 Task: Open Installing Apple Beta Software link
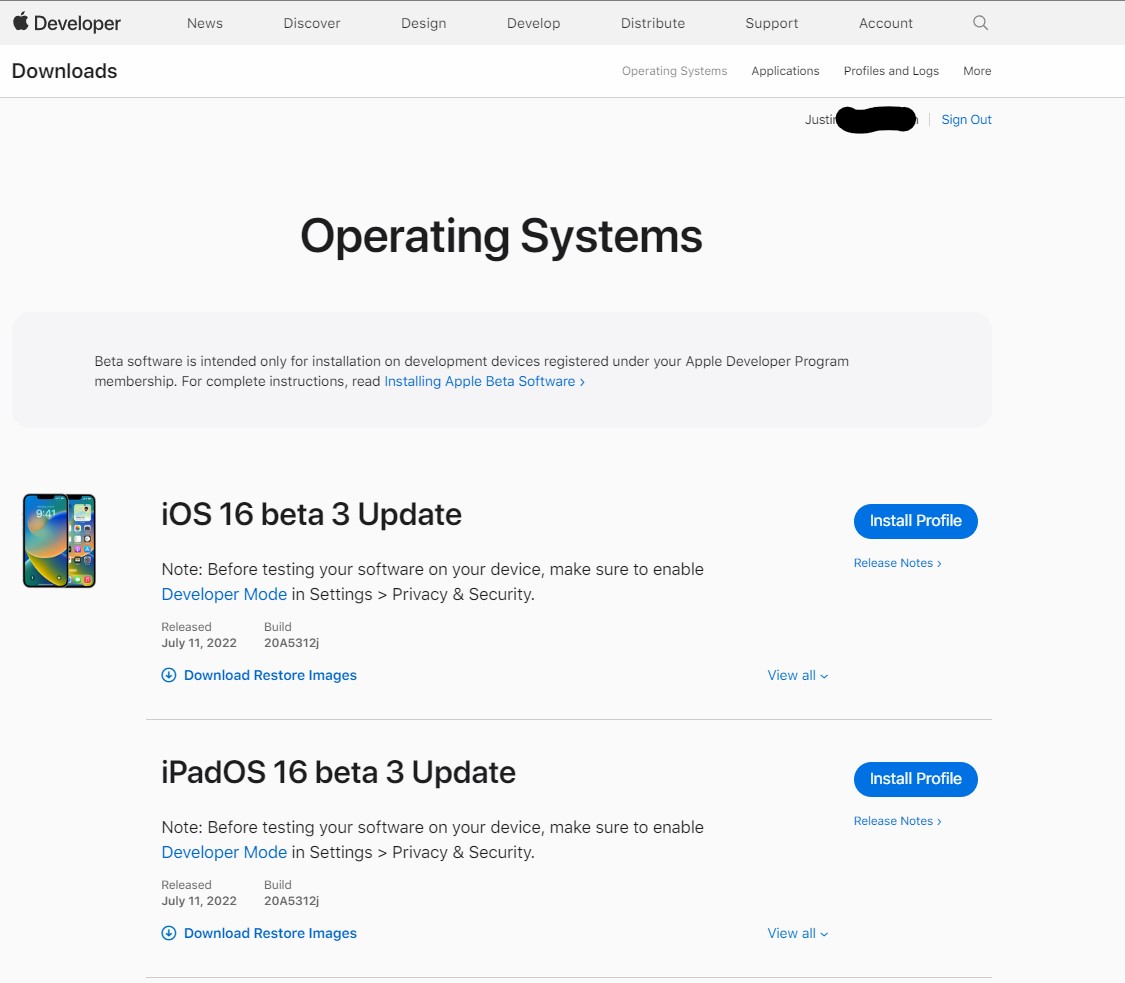point(484,382)
